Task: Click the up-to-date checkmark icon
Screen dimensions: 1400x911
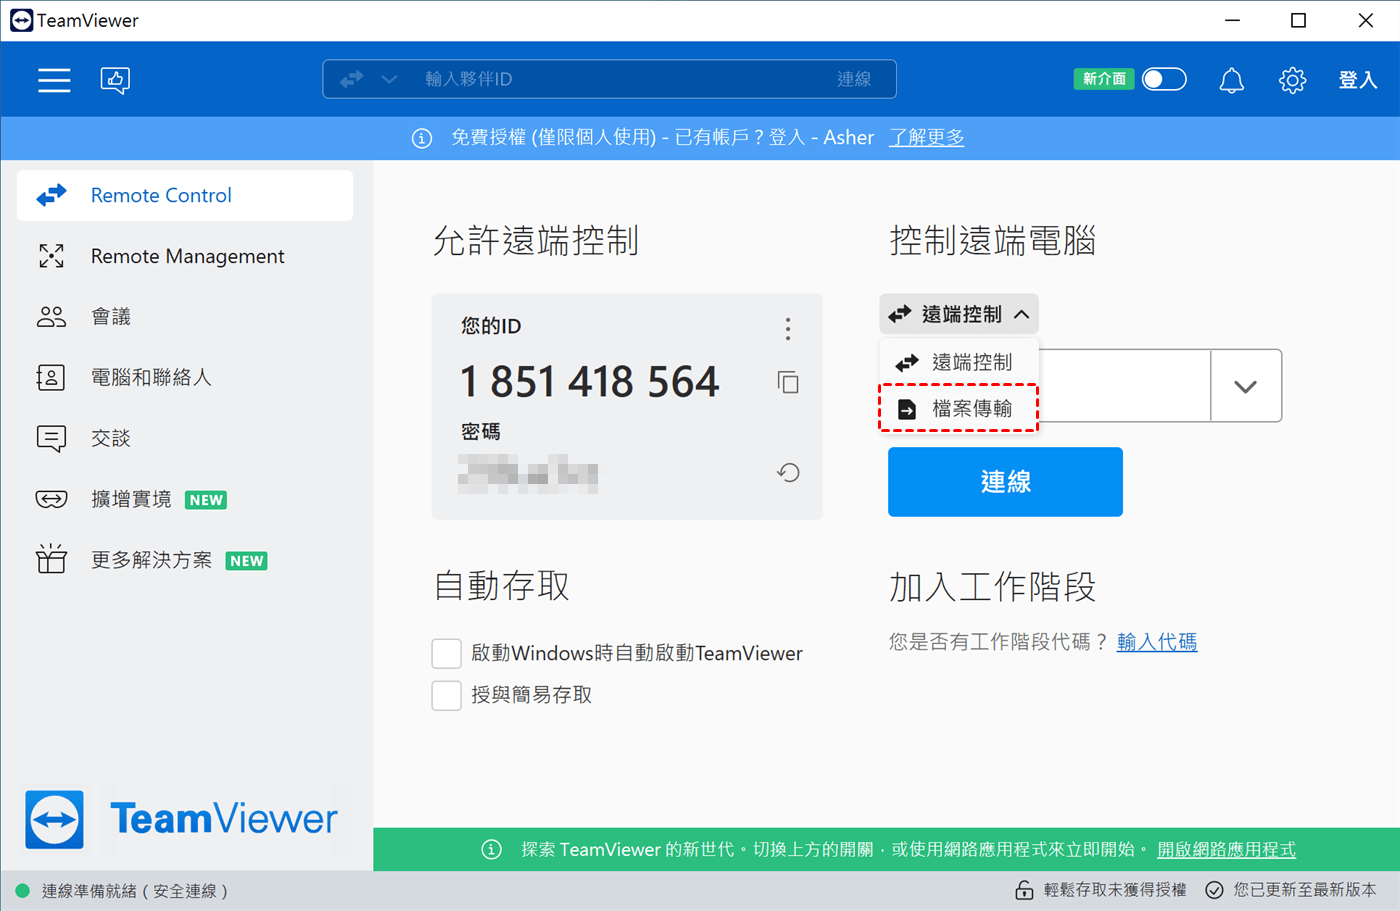Action: click(x=1214, y=890)
